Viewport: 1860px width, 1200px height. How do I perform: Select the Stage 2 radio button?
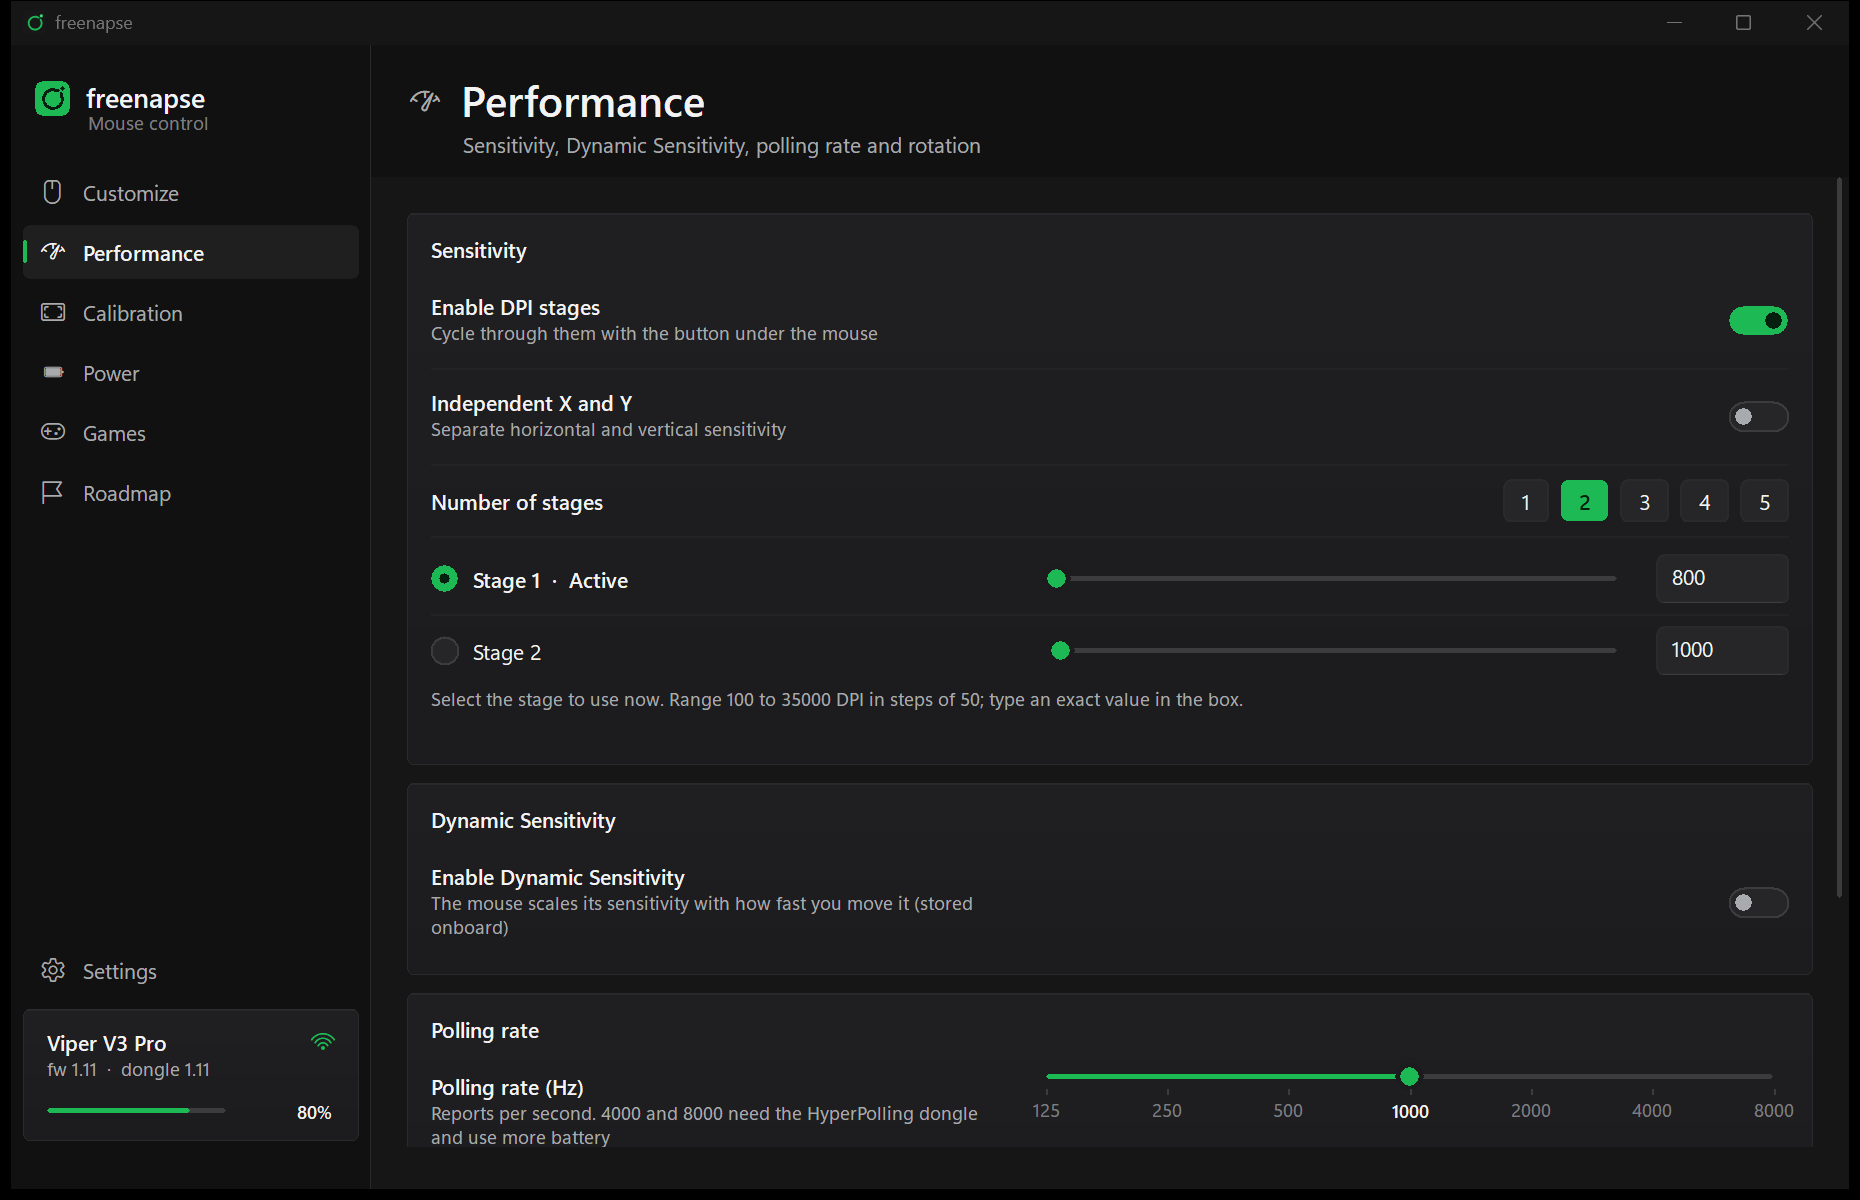(444, 651)
